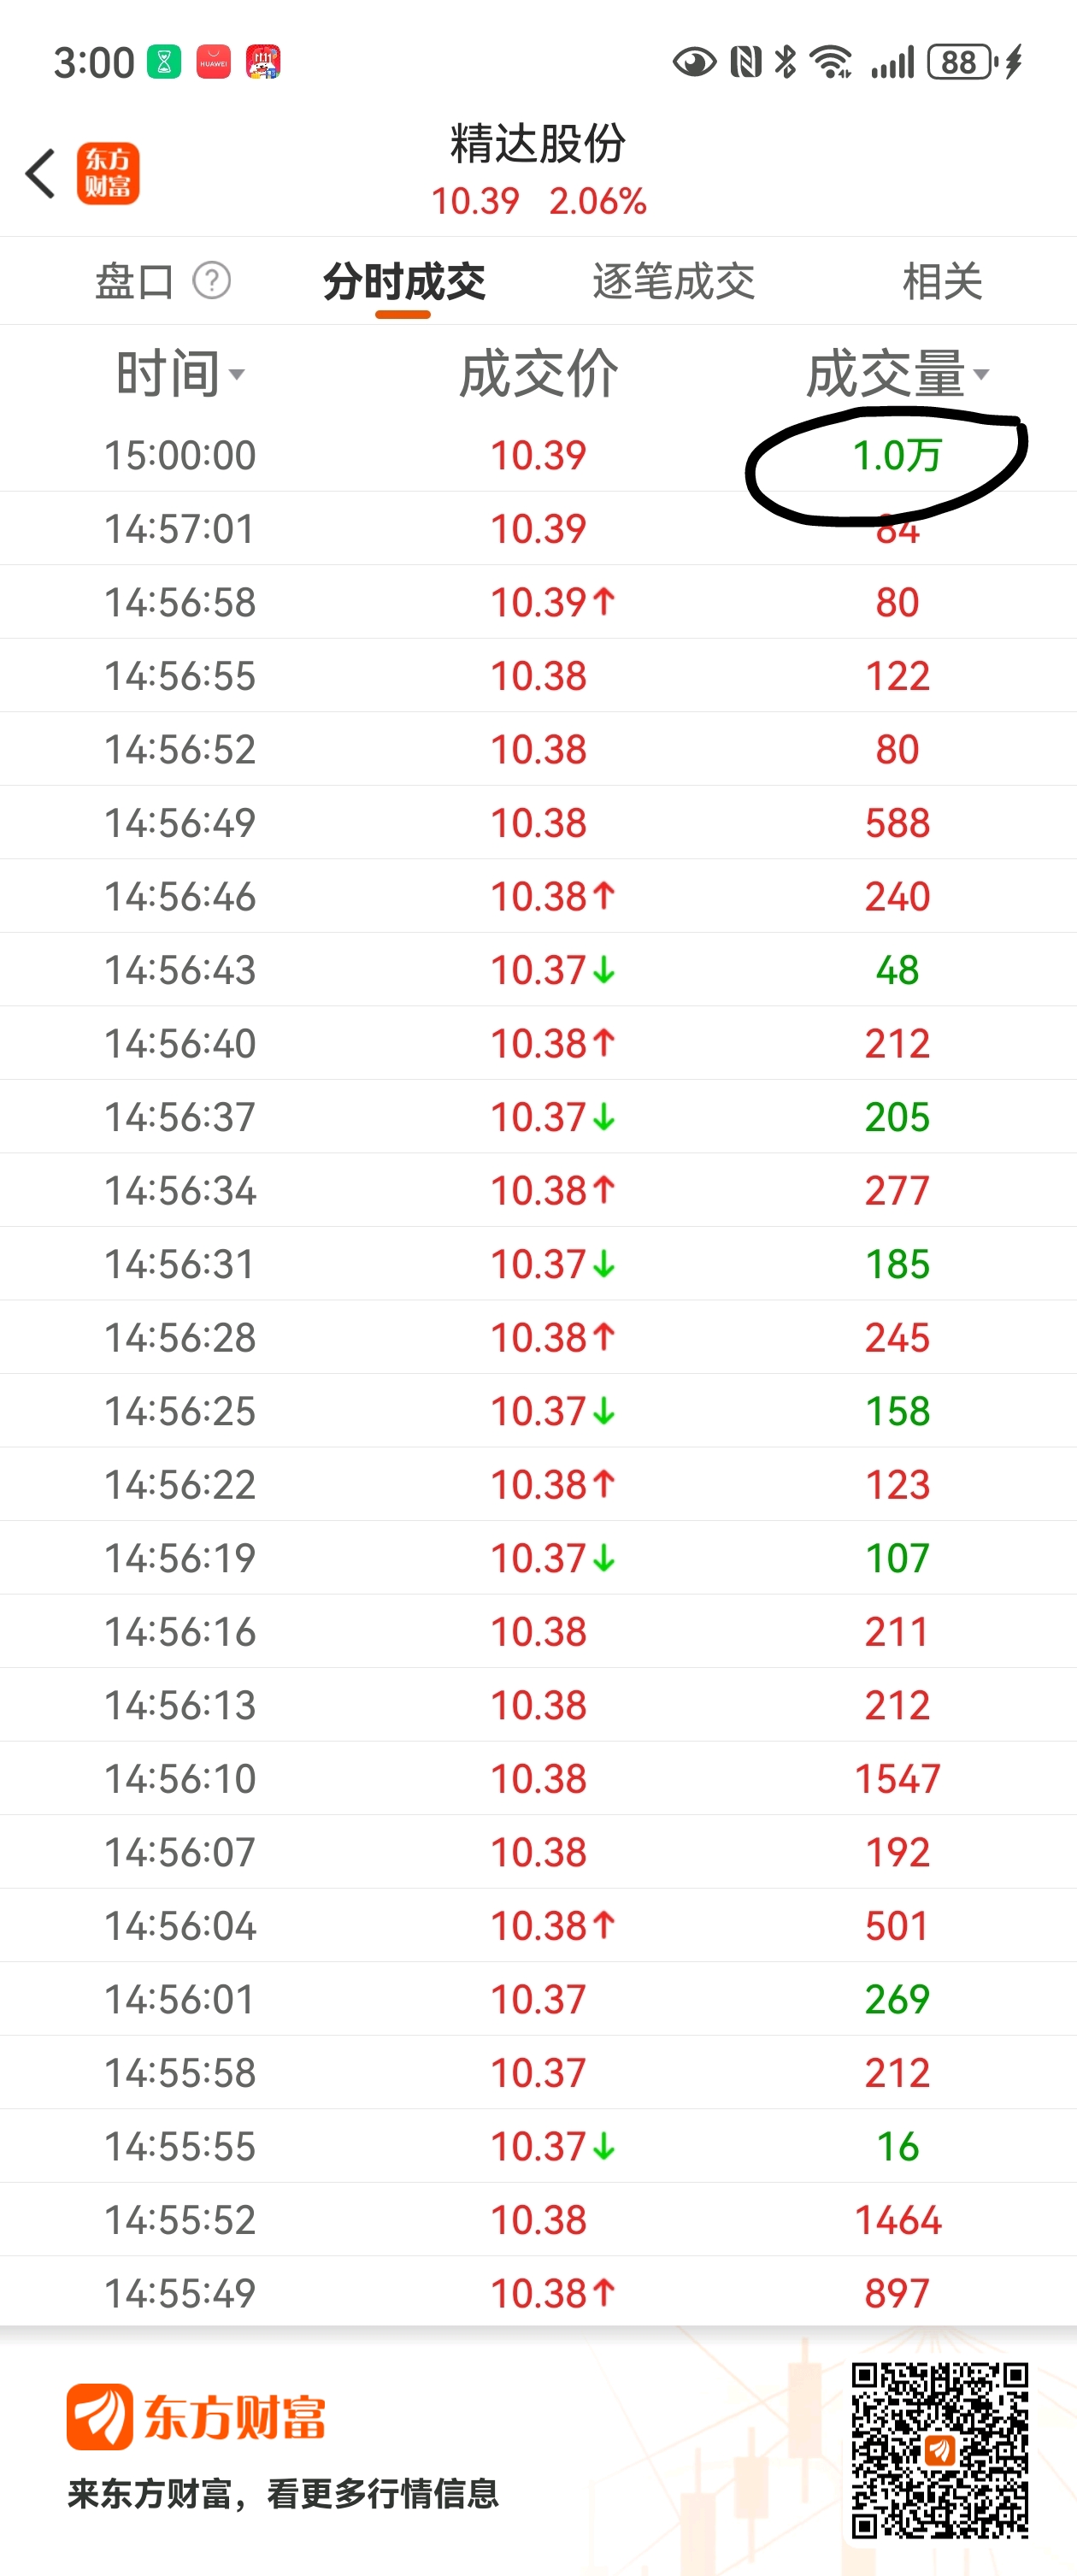1077x2576 pixels.
Task: Tap the Bluetooth status icon
Action: (x=786, y=62)
